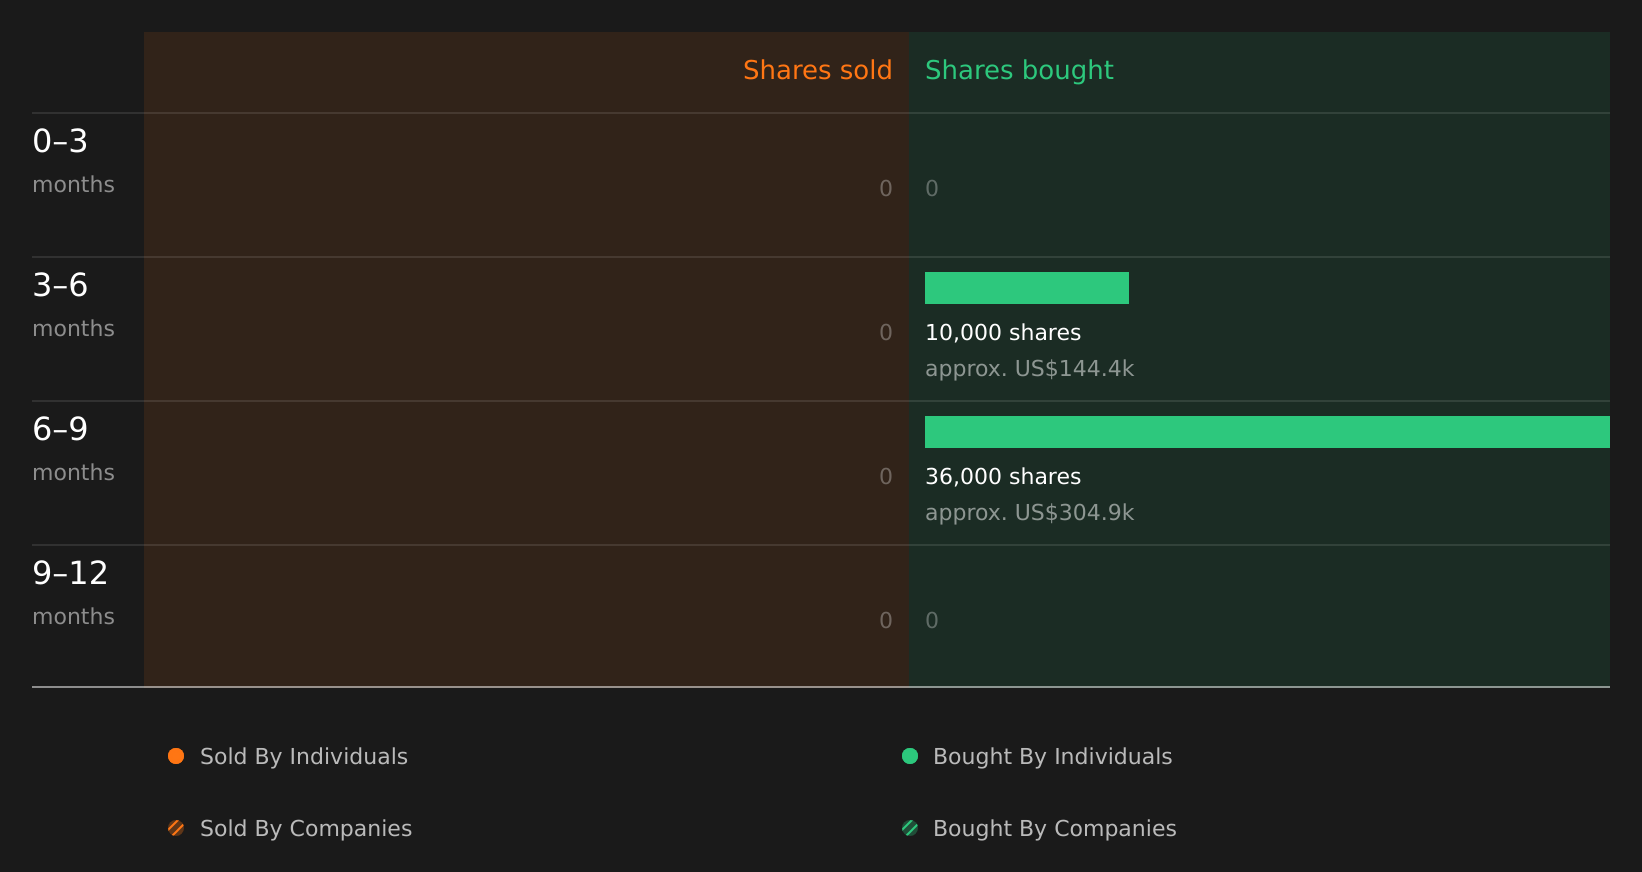This screenshot has height=872, width=1642.
Task: Toggle the Bought By Companies legend label
Action: pos(1055,829)
